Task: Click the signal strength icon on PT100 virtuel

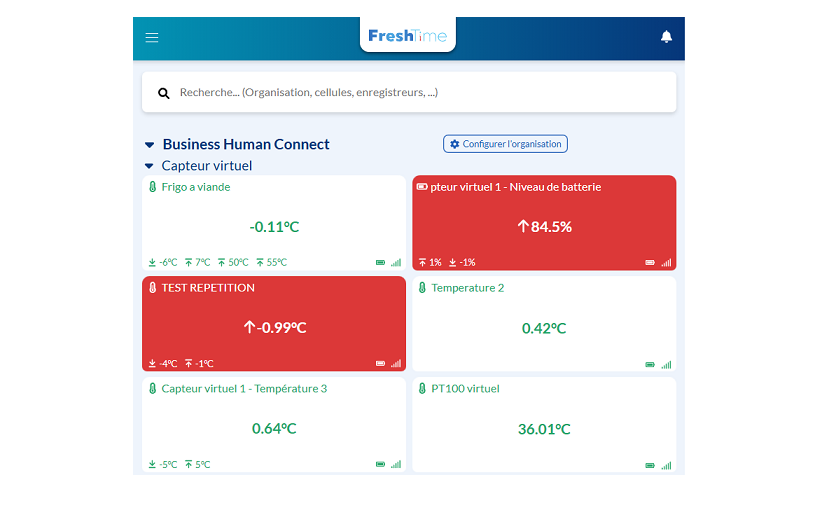Action: coord(666,464)
